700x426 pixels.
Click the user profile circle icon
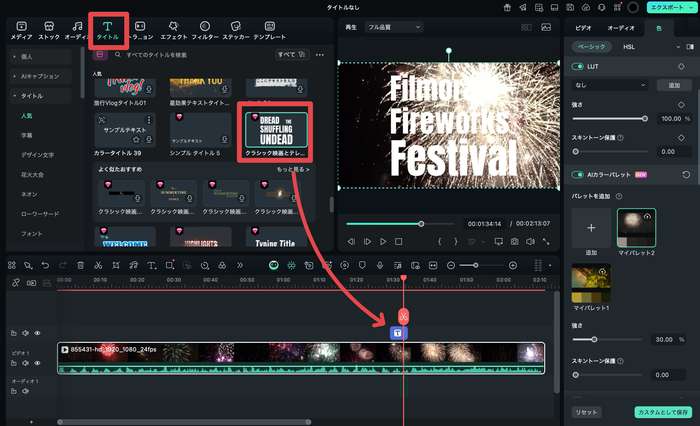point(633,8)
